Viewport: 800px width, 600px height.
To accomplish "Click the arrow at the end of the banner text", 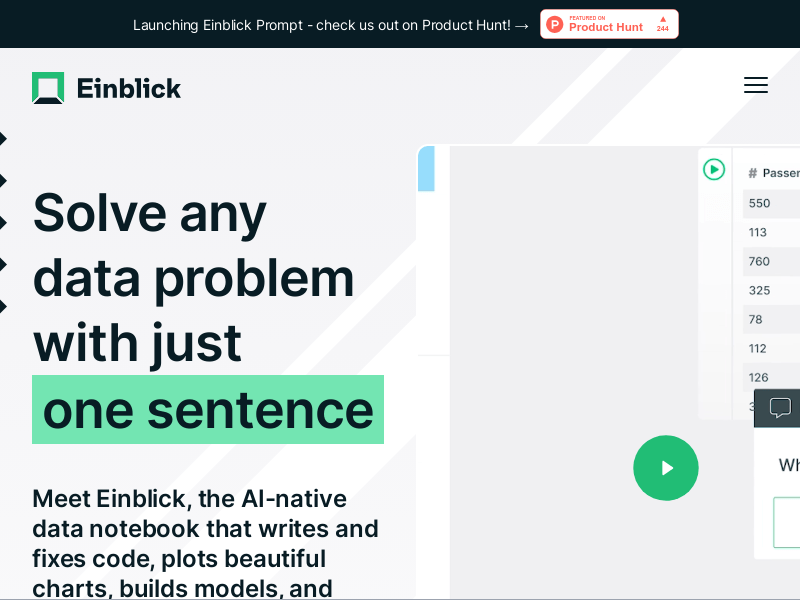I will (x=522, y=26).
